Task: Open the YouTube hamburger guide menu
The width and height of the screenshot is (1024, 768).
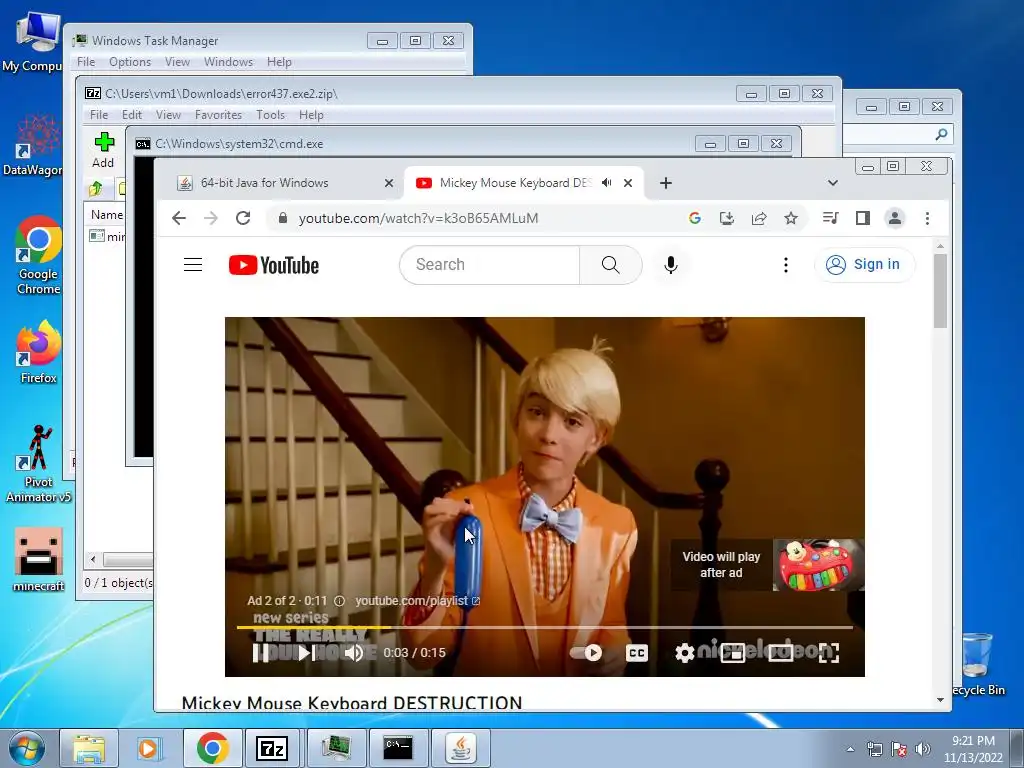Action: [193, 264]
